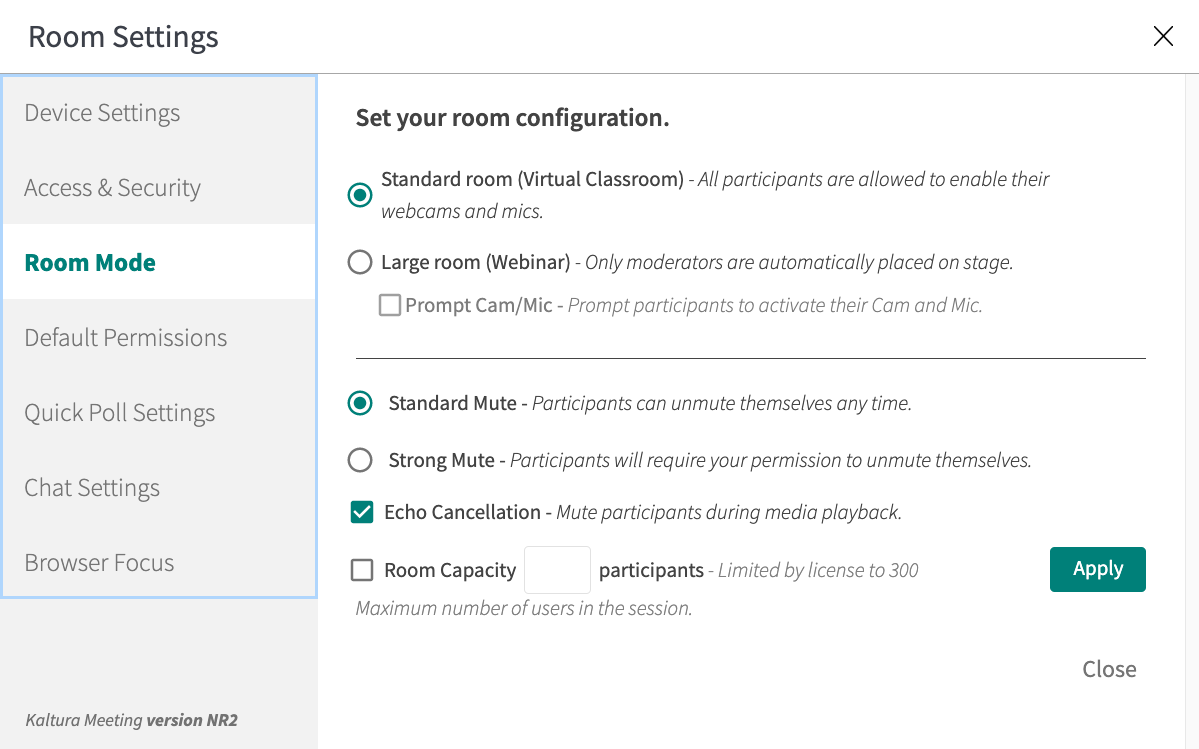The width and height of the screenshot is (1199, 749).
Task: Go to Quick Poll Settings
Action: tap(120, 413)
